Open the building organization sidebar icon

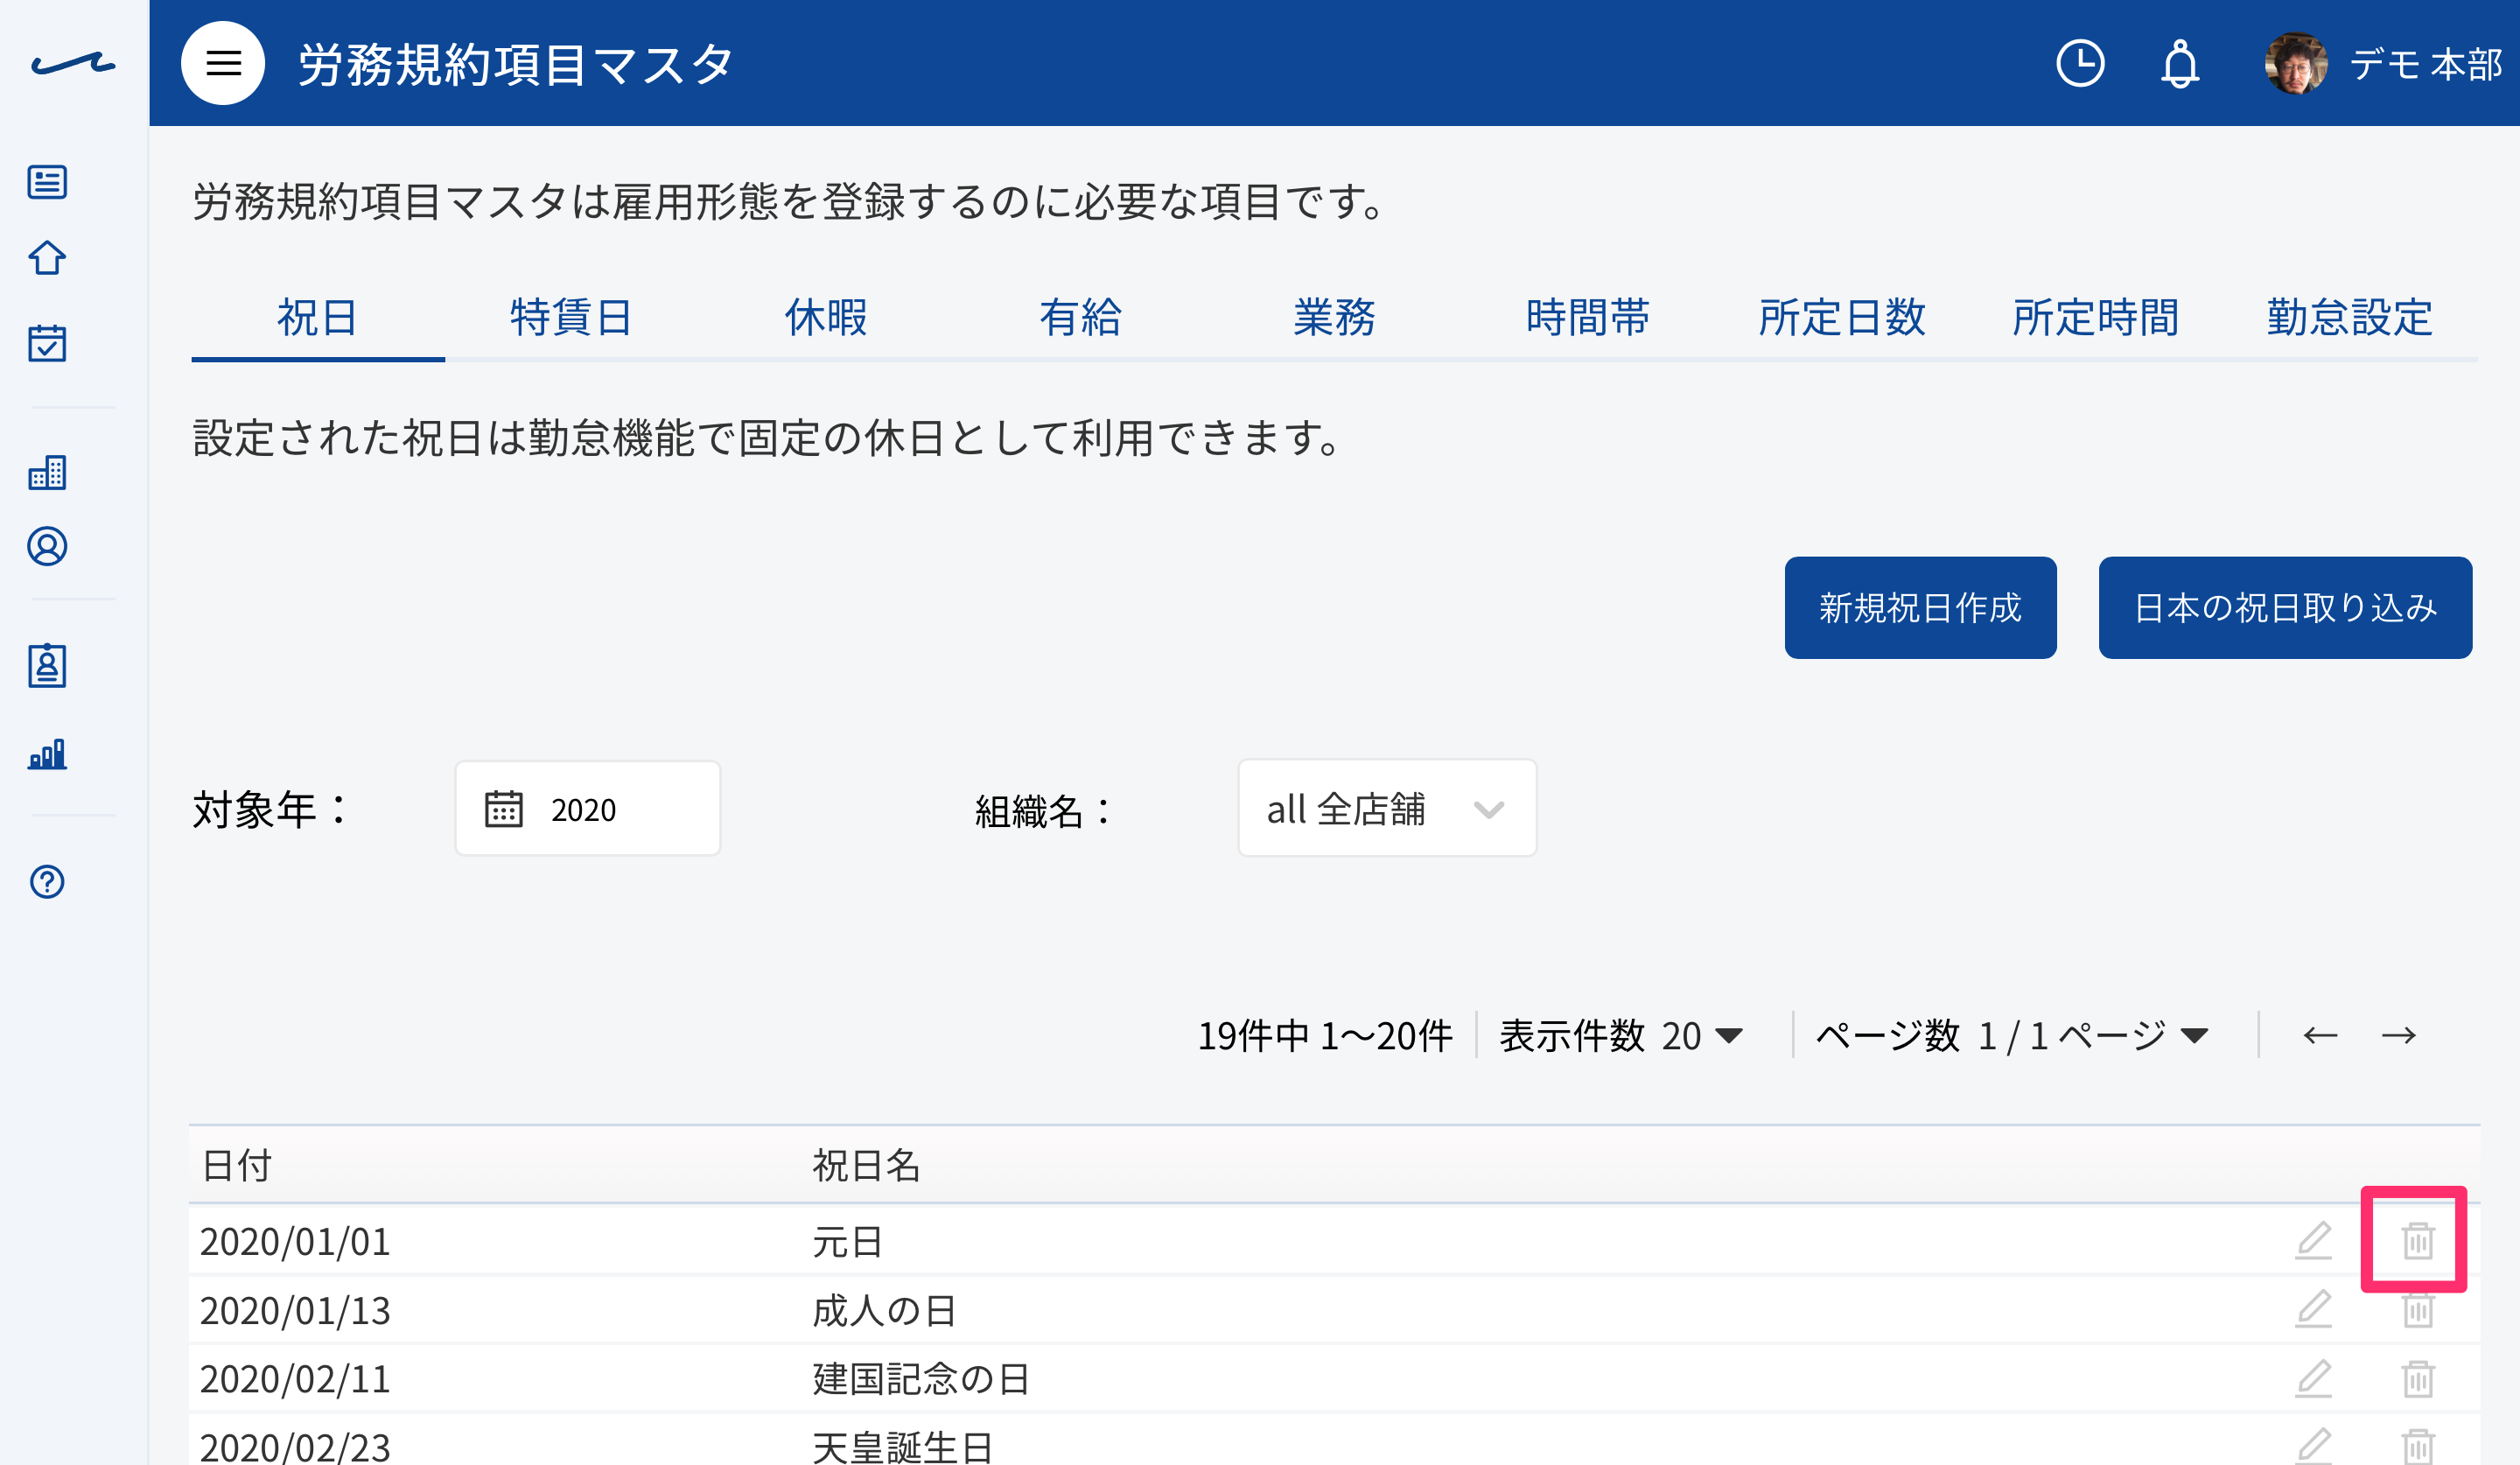pyautogui.click(x=47, y=472)
